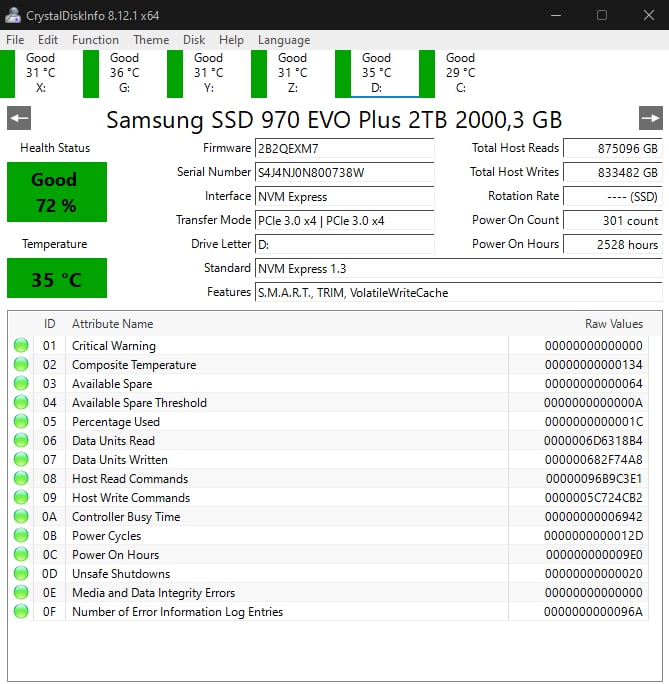Screen dimensions: 669x684
Task: Select disk D: tab
Action: coord(376,73)
